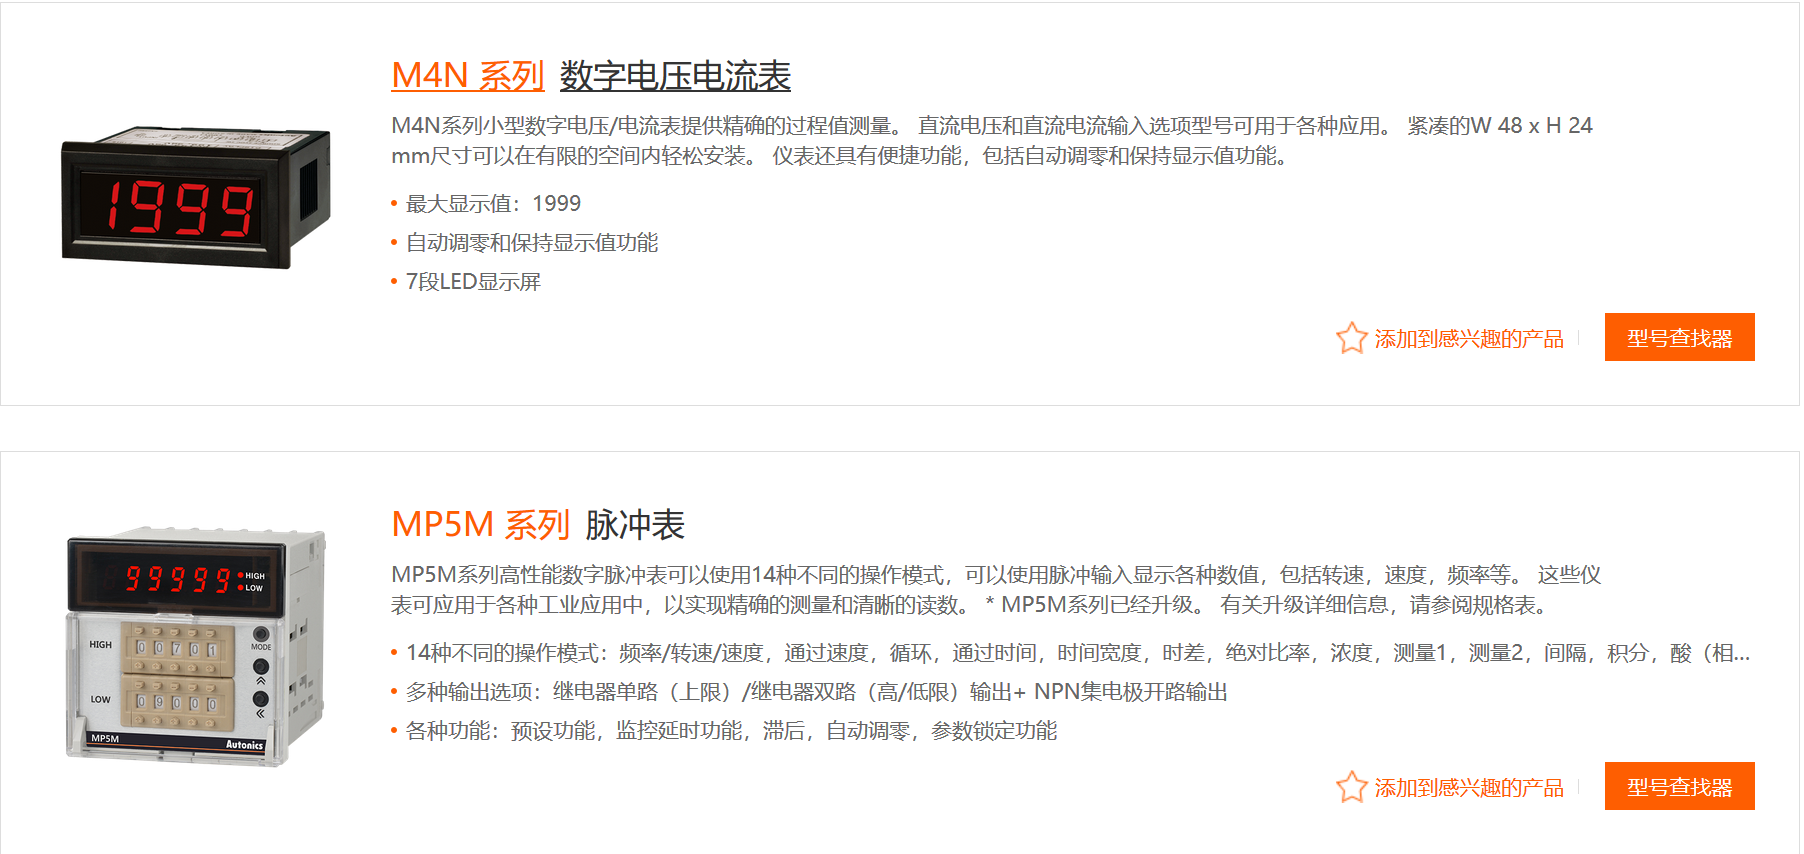Click the 多种输出选项 bullet item
1804x854 pixels.
coord(816,692)
